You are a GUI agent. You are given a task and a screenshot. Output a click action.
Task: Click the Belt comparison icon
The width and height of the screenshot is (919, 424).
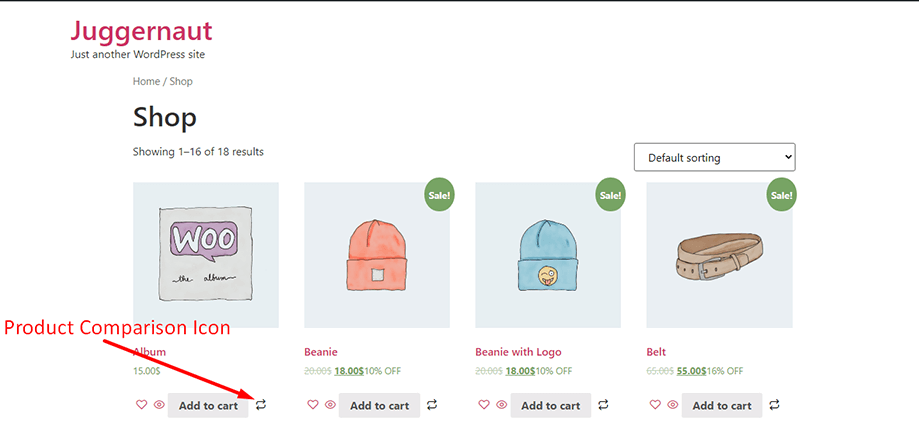click(775, 405)
